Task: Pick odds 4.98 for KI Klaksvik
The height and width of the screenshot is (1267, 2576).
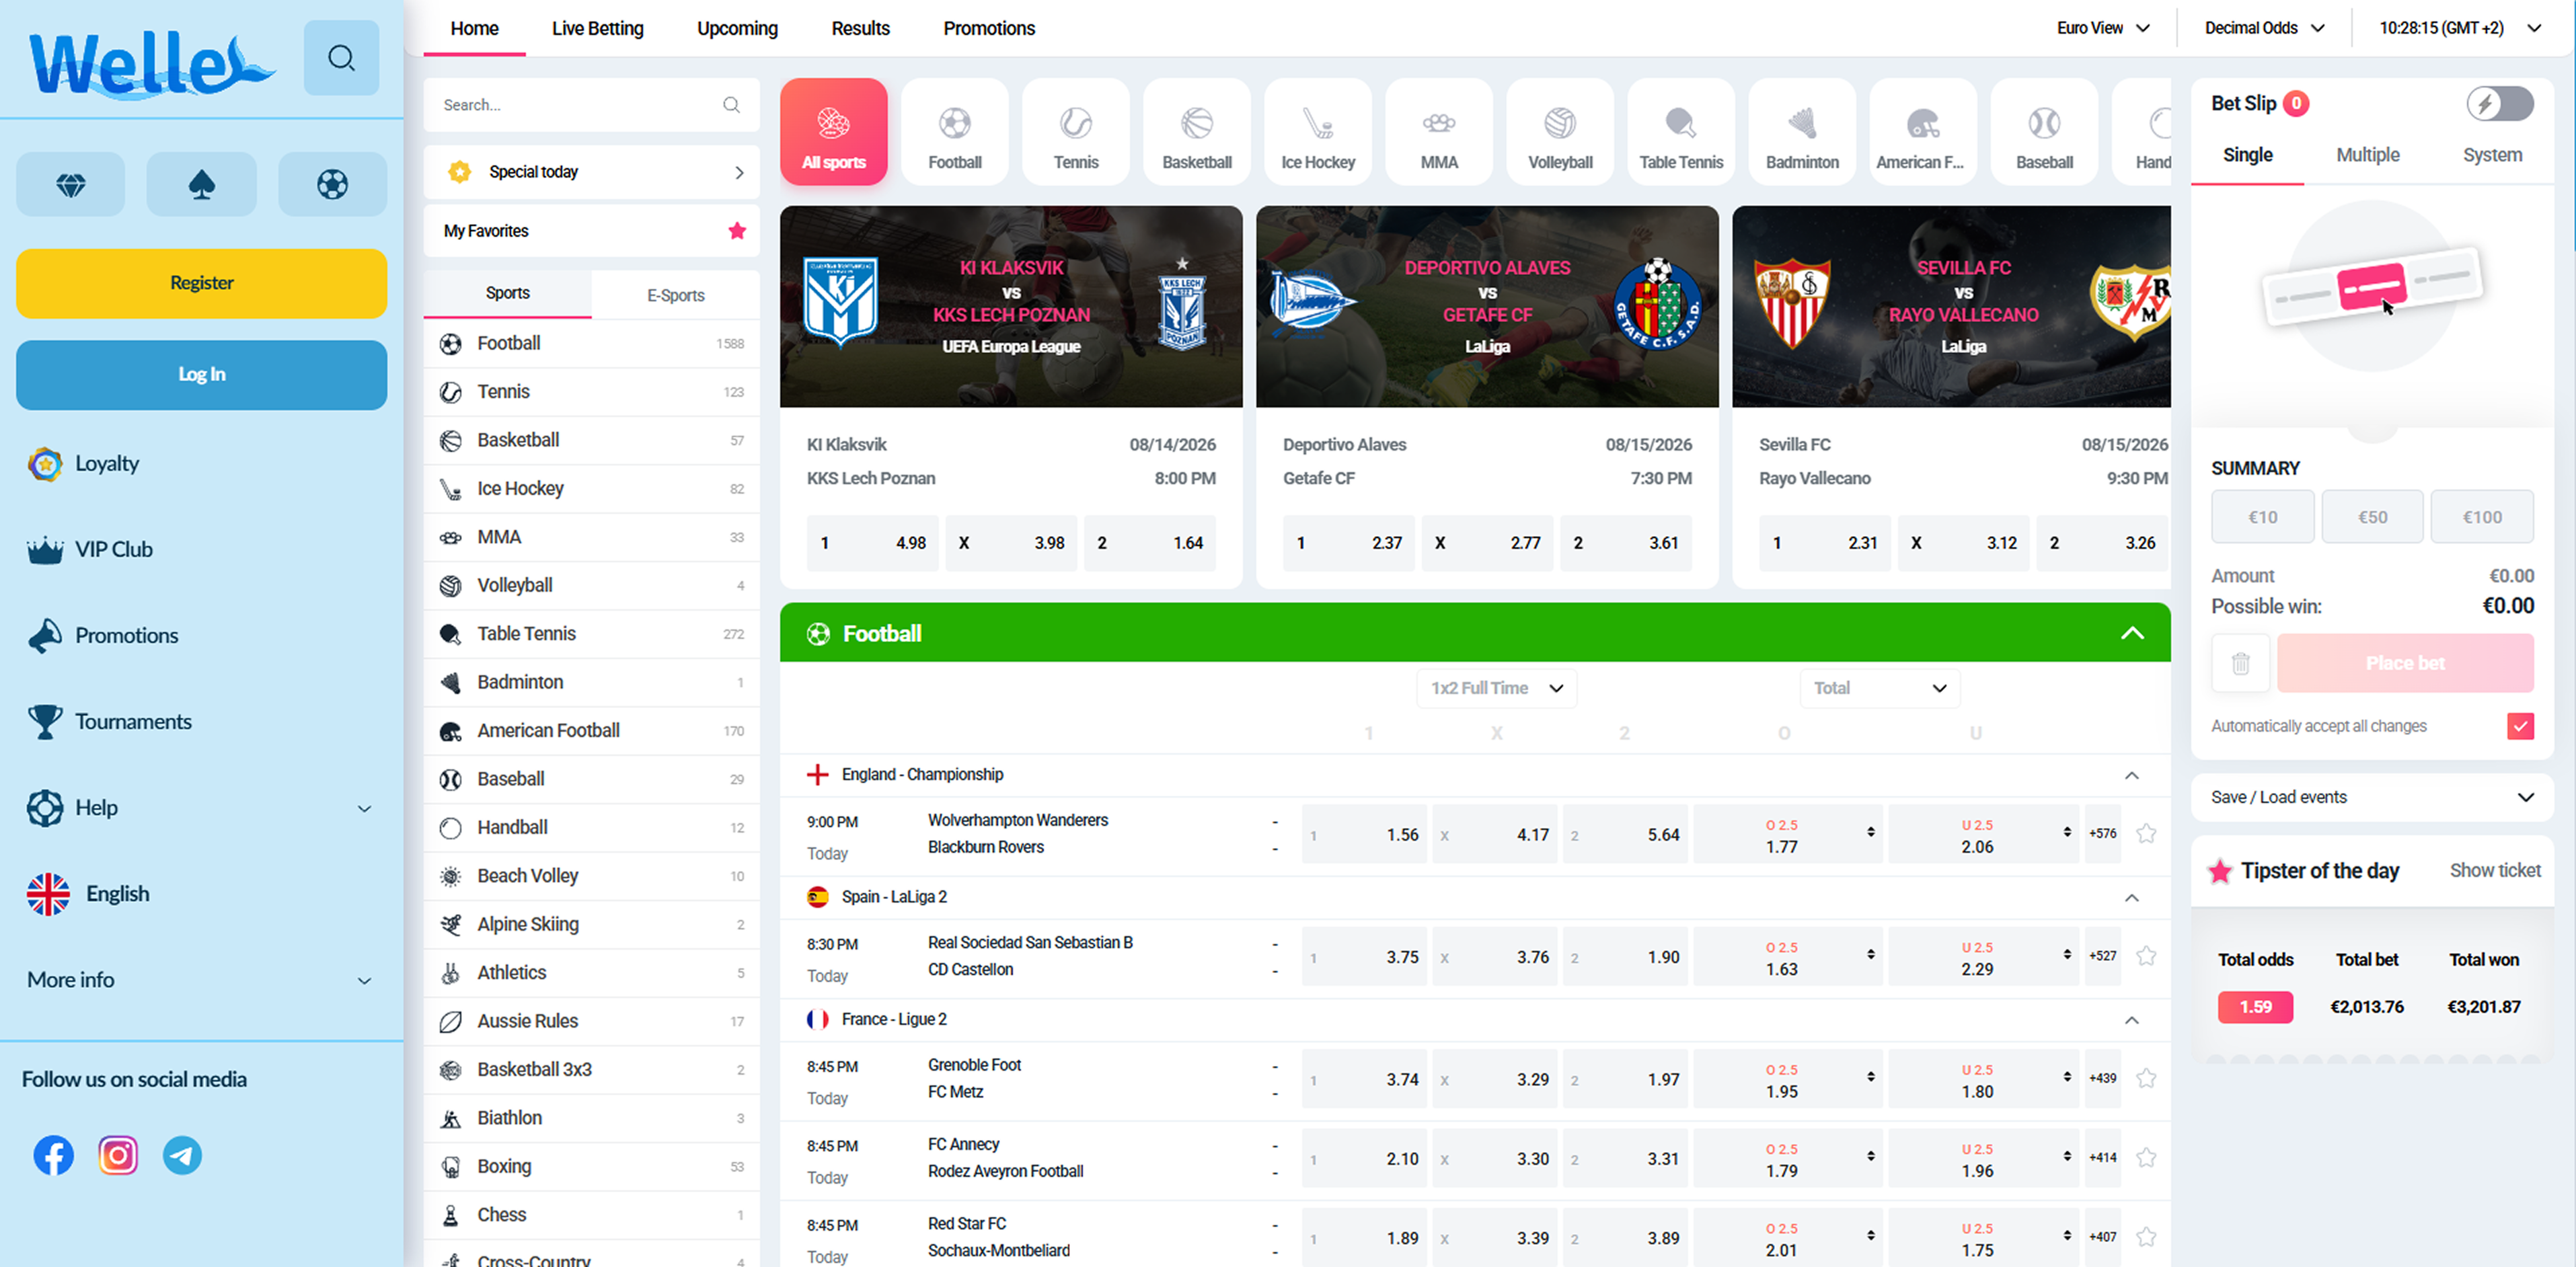Action: (x=872, y=543)
